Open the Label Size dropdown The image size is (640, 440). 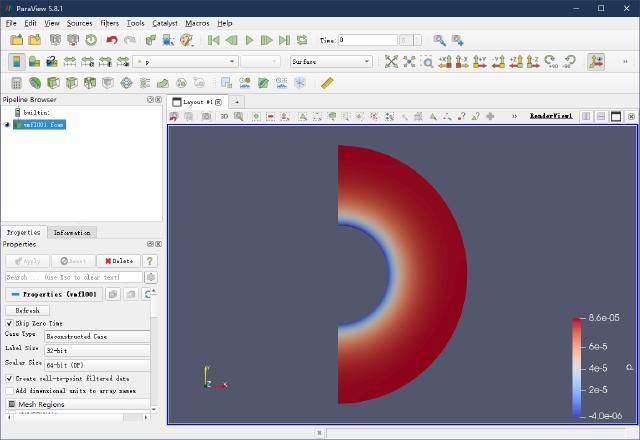tap(97, 351)
